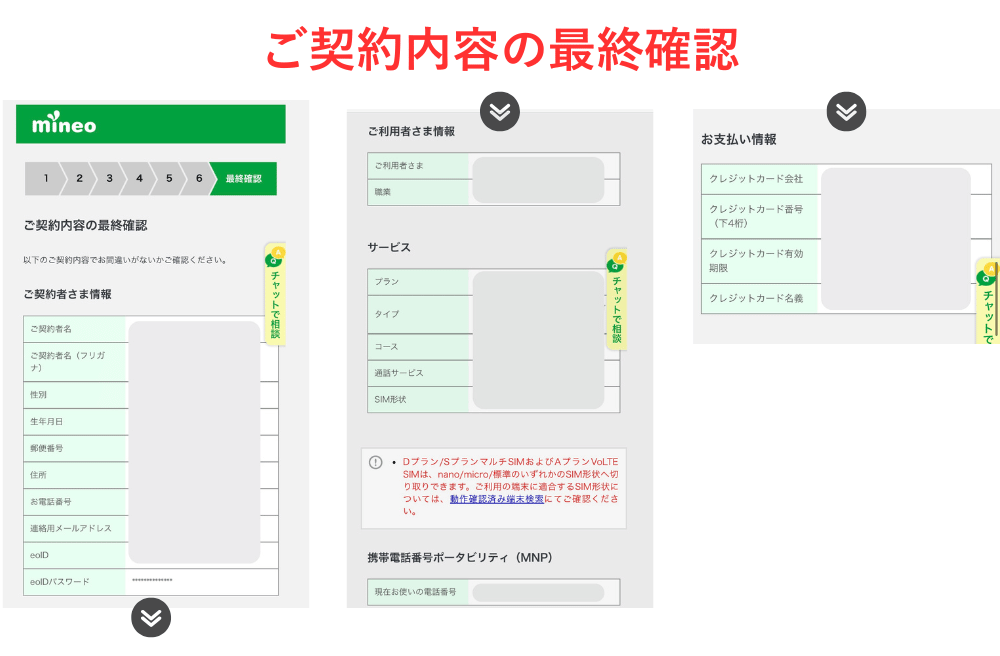Viewport: 1000px width, 656px height.
Task: Click the 通話サービス row label
Action: pyautogui.click(x=399, y=373)
